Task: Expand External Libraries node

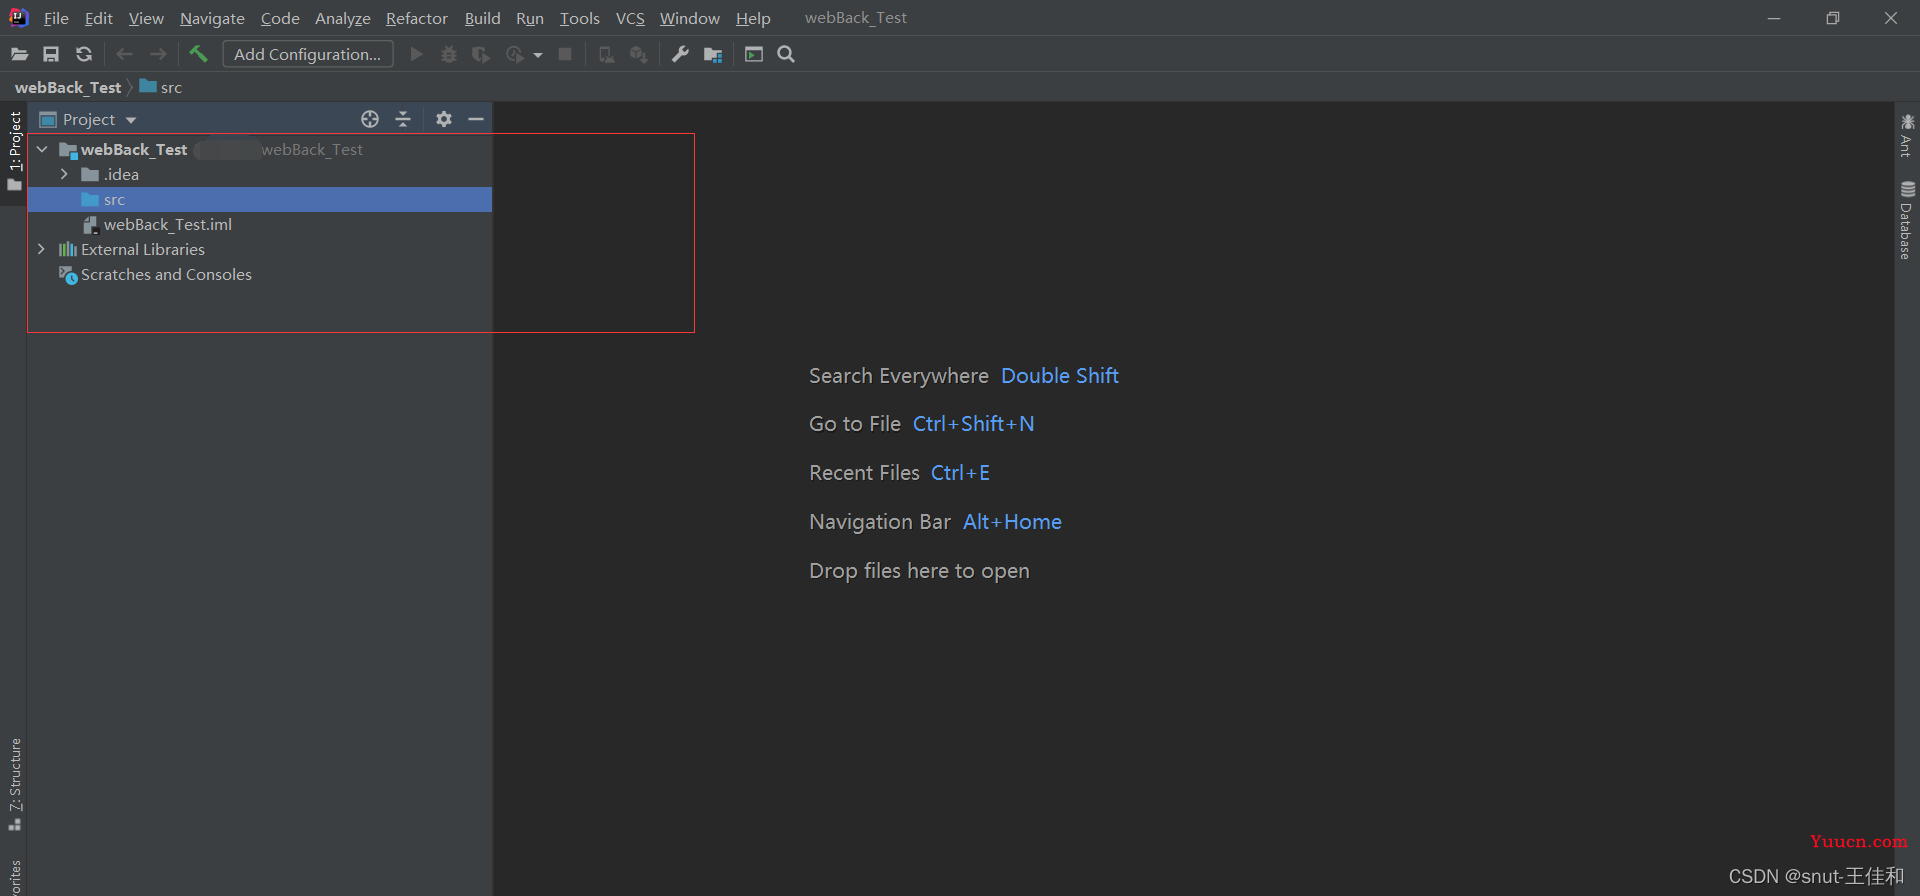Action: pos(41,249)
